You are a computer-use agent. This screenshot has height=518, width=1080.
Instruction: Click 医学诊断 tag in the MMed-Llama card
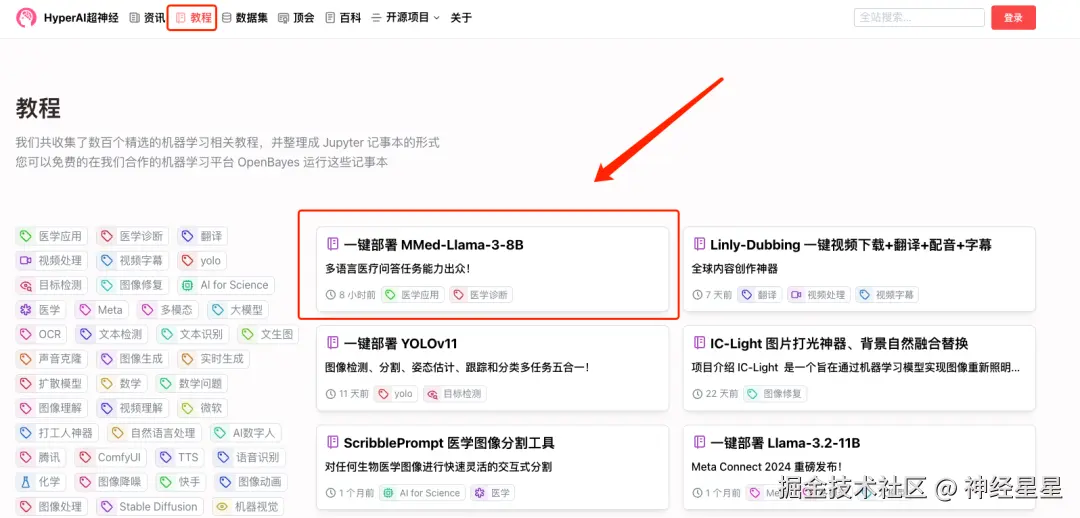point(481,295)
